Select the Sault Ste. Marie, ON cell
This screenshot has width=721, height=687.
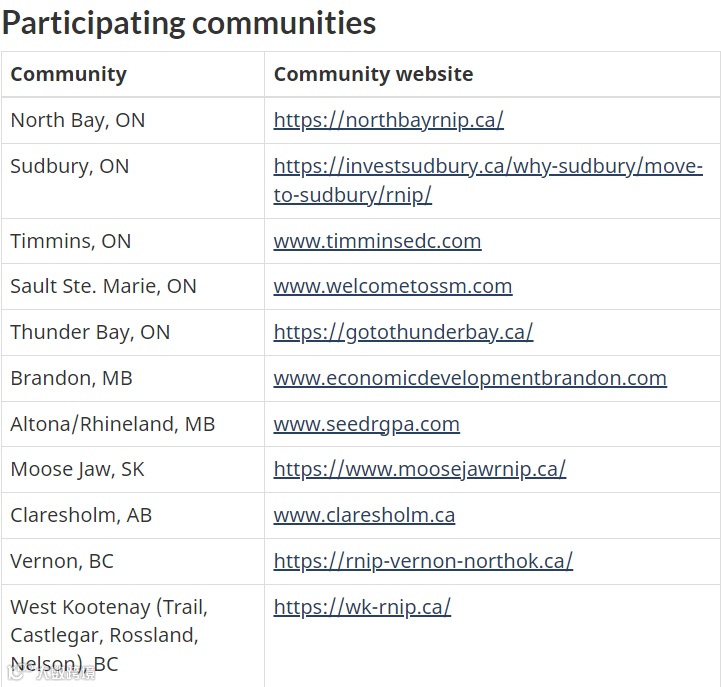click(103, 286)
